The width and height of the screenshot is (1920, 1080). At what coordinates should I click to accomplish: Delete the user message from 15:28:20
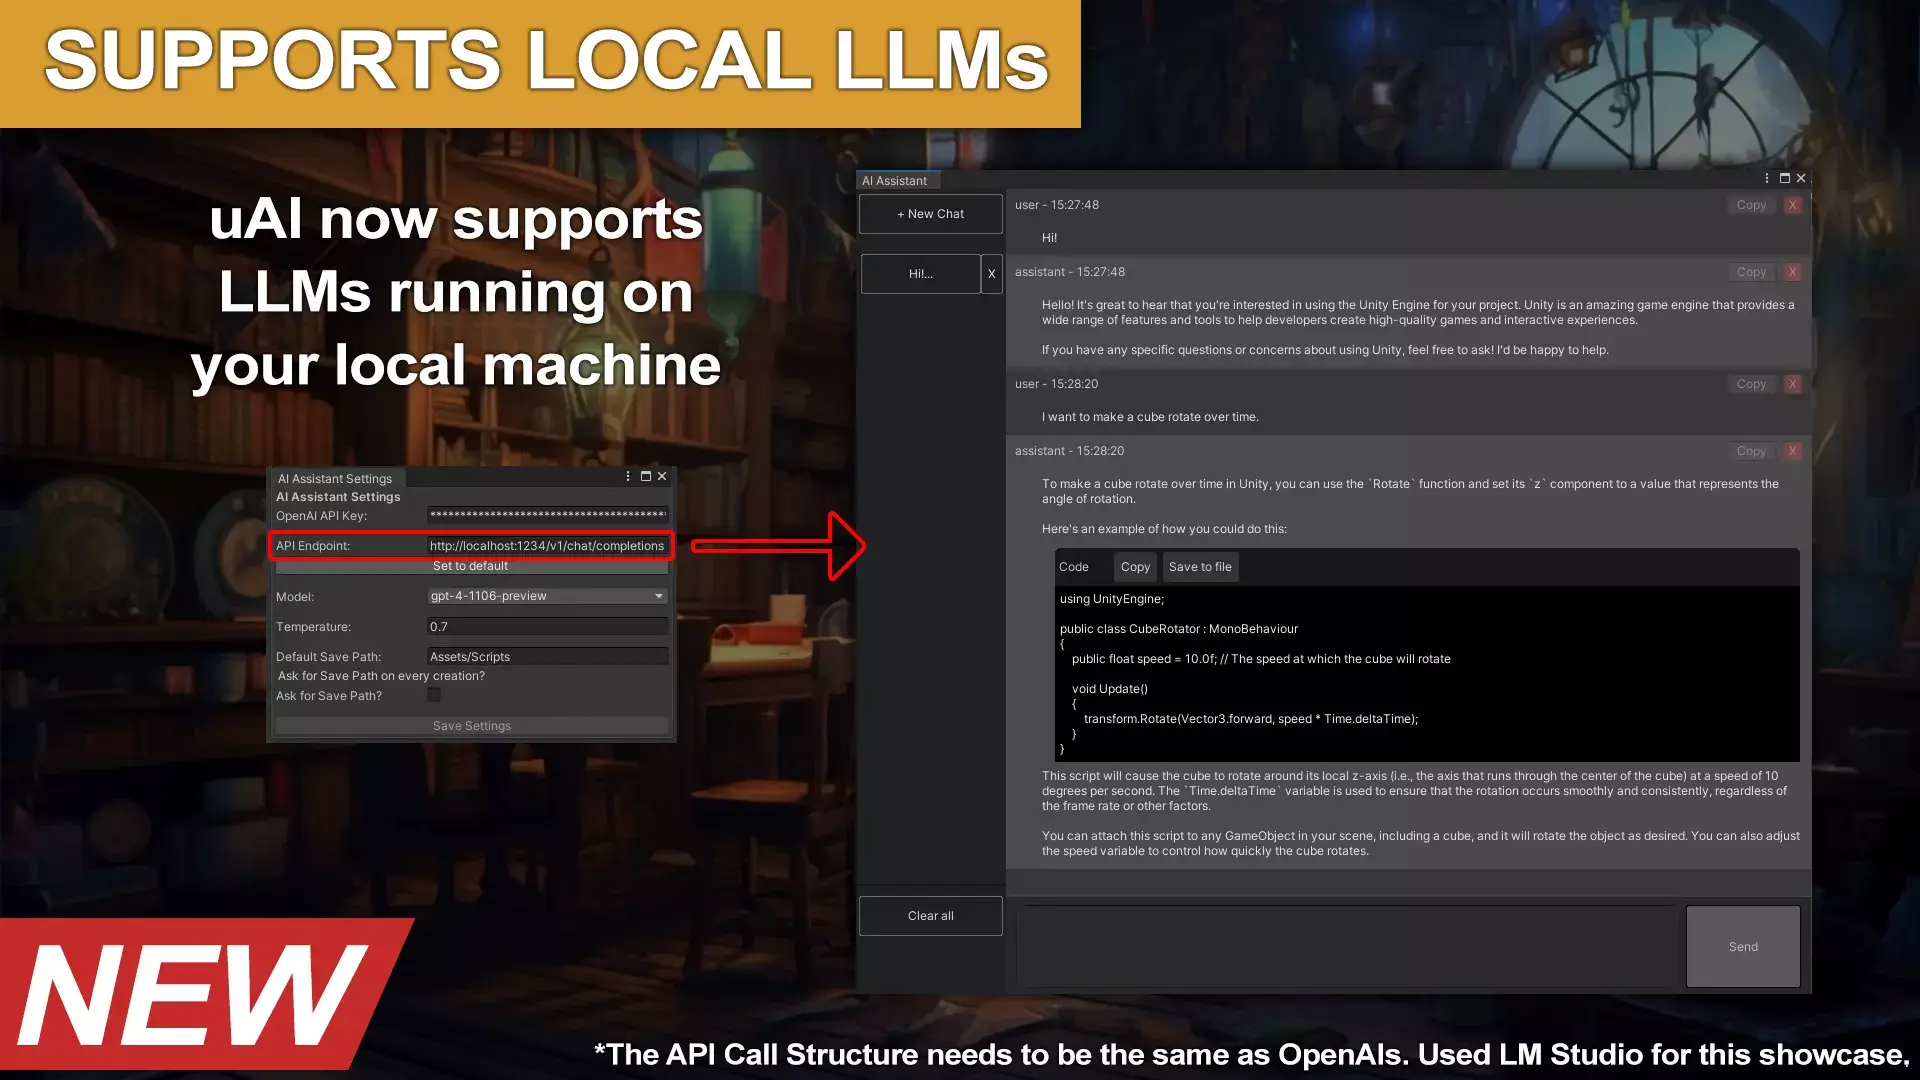pos(1793,384)
